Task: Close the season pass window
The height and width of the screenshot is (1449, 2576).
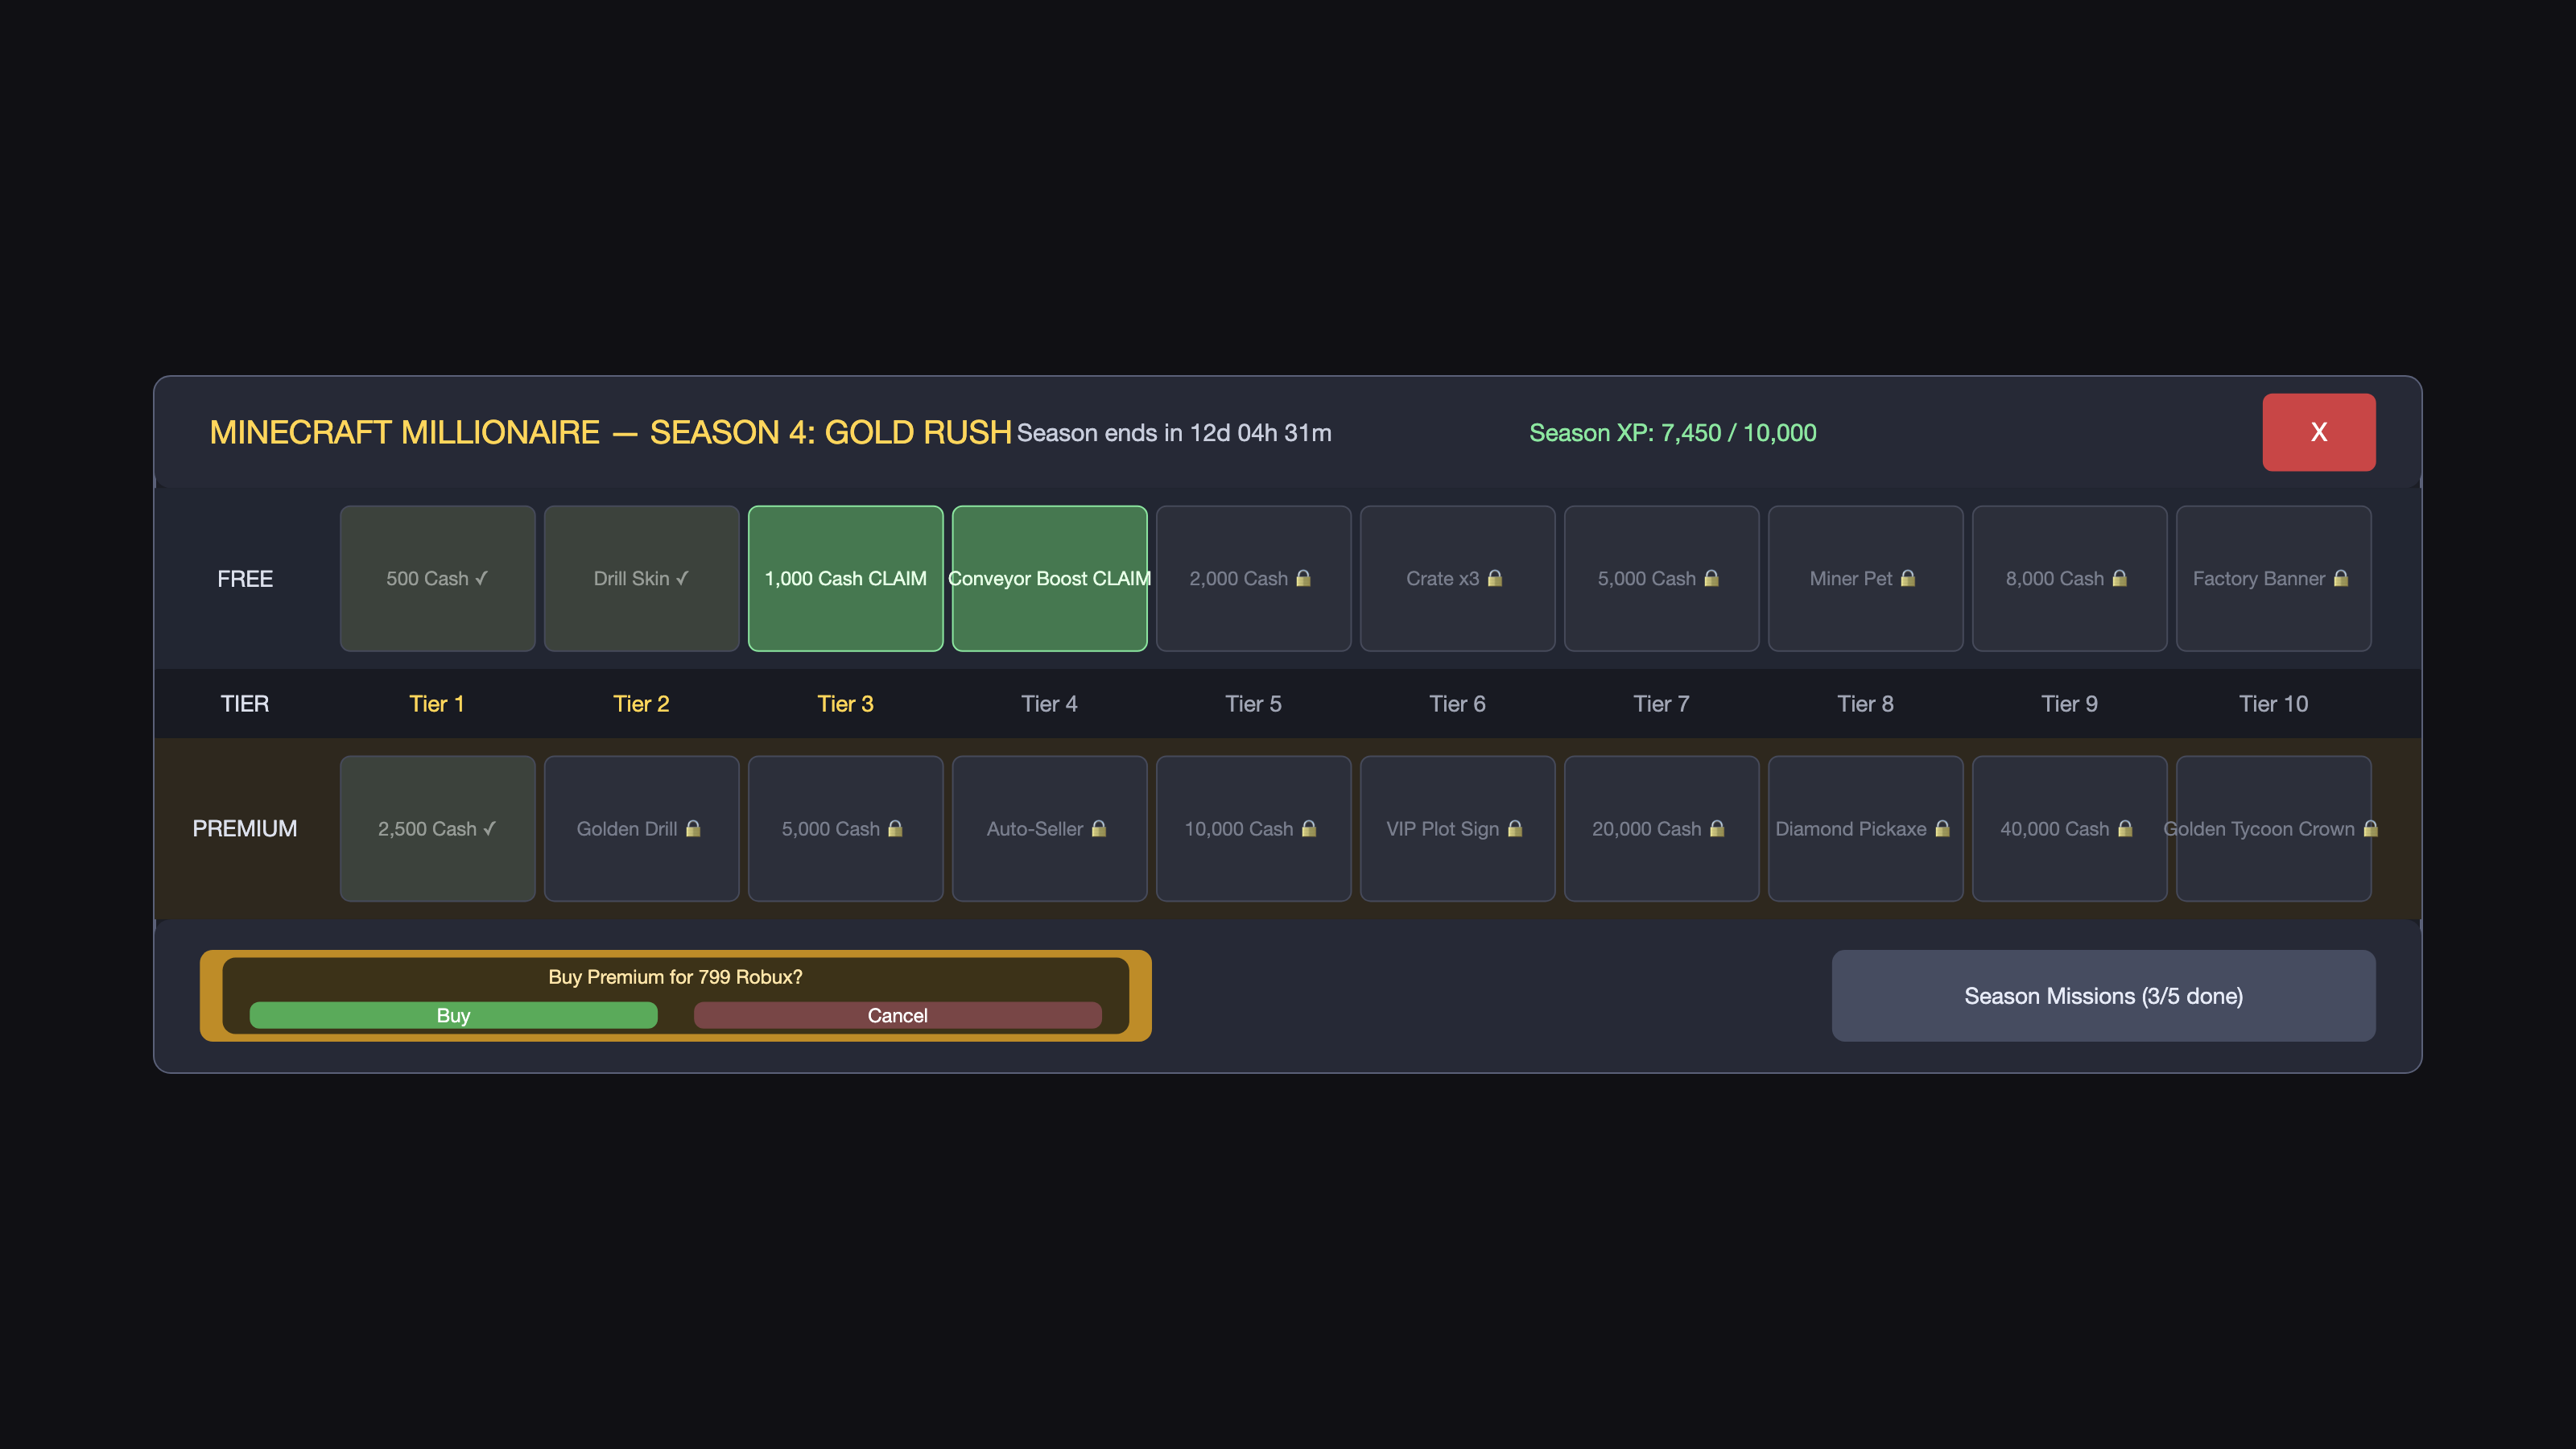Action: click(x=2318, y=431)
